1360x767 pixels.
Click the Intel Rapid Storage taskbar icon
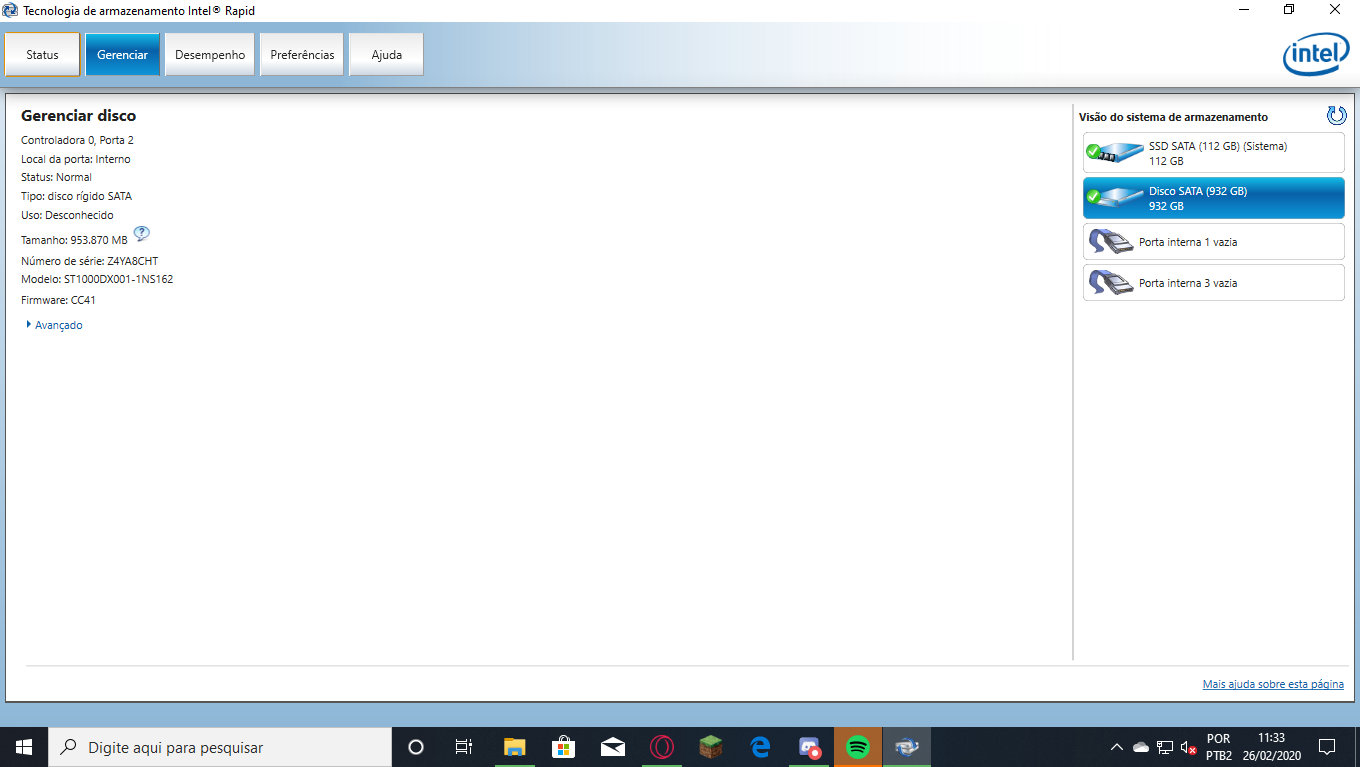pos(907,747)
